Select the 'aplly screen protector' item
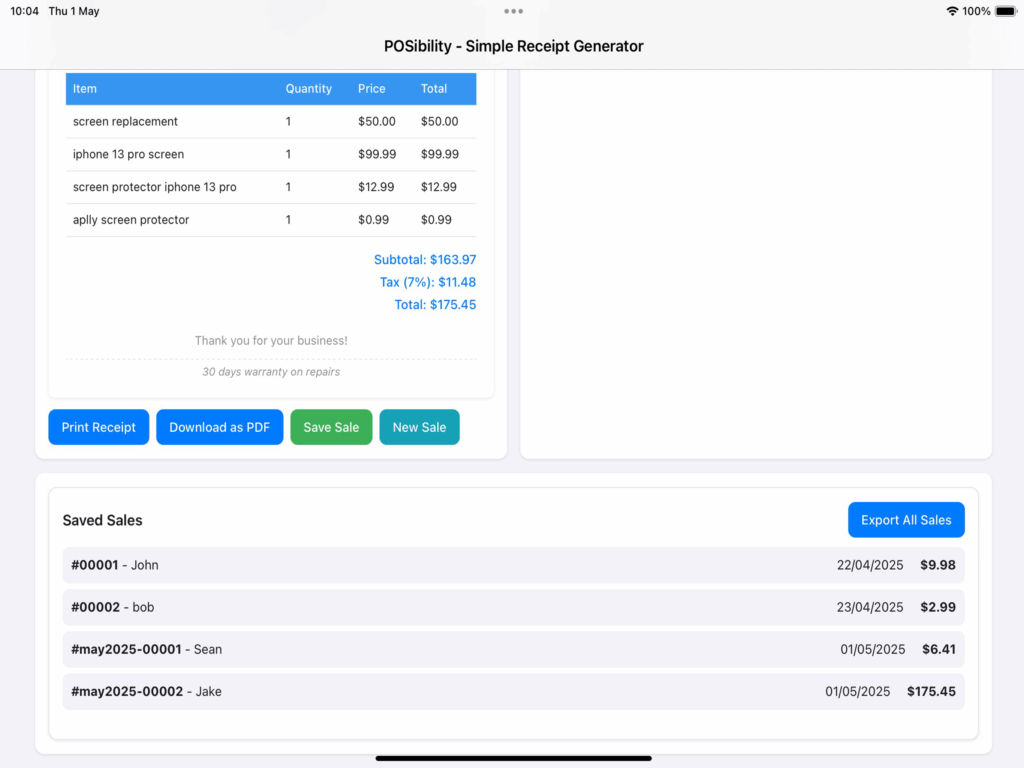This screenshot has width=1024, height=768. click(x=131, y=219)
